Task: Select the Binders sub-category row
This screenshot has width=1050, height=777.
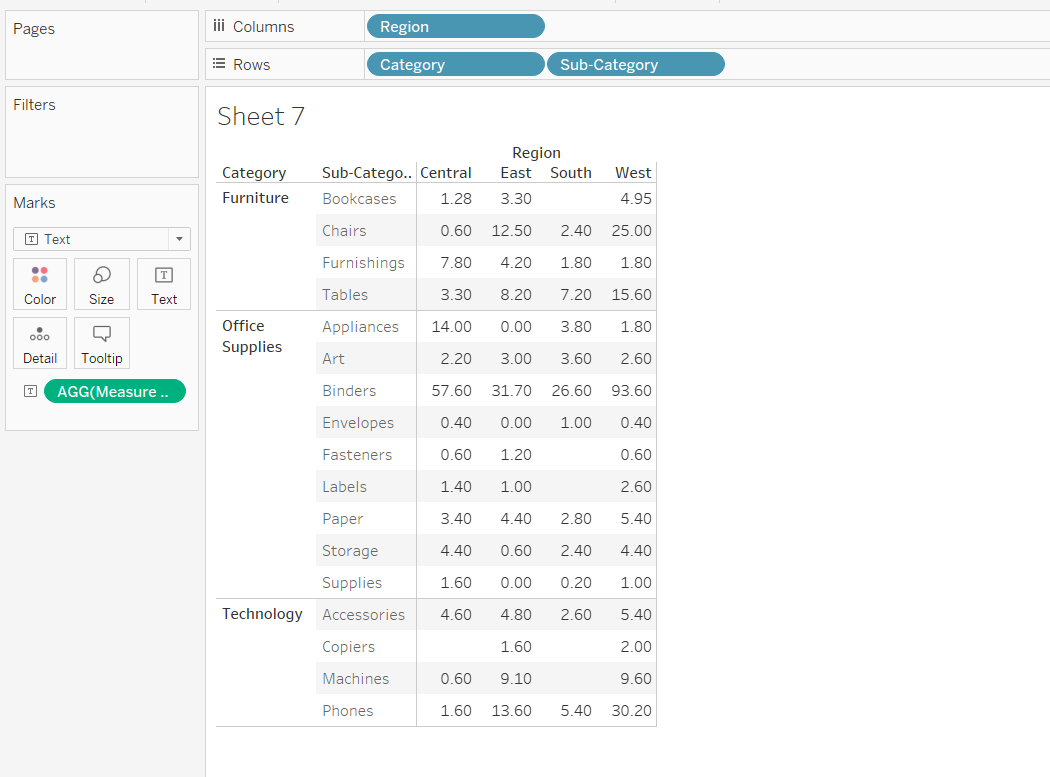Action: pos(349,391)
